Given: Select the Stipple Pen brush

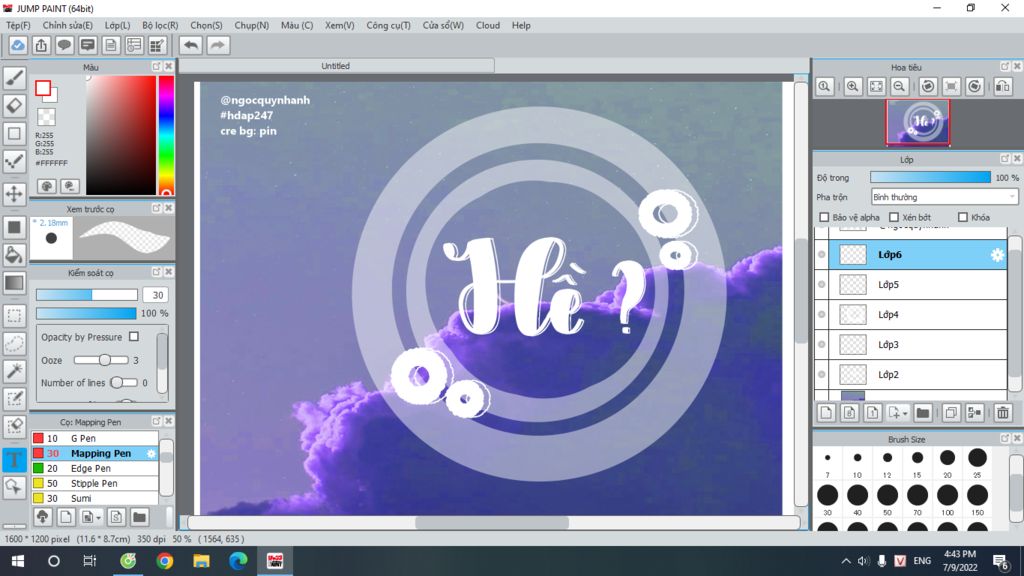Looking at the screenshot, I should 95,483.
